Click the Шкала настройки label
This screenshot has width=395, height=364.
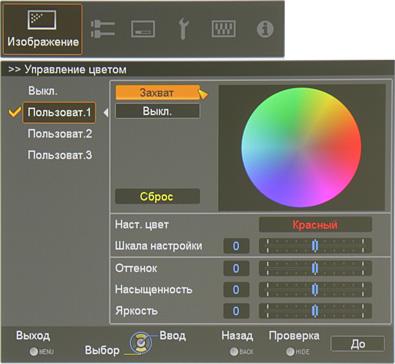(159, 246)
